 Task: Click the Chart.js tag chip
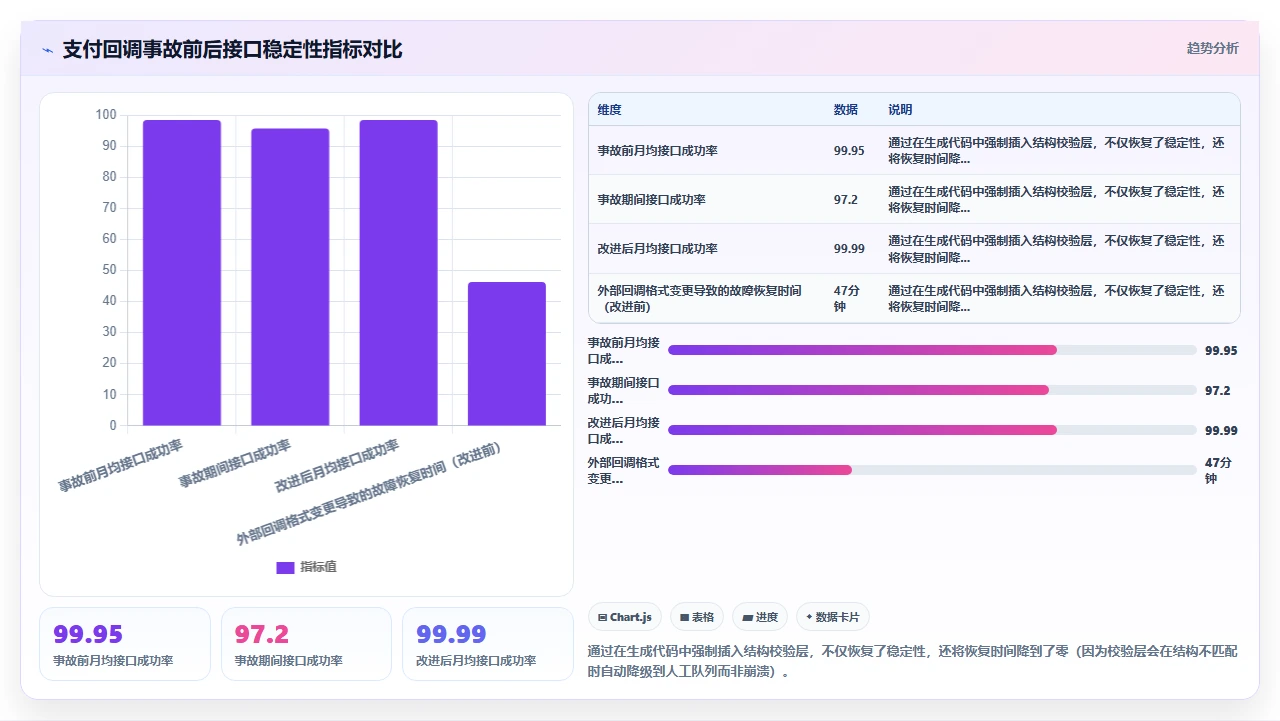point(624,617)
